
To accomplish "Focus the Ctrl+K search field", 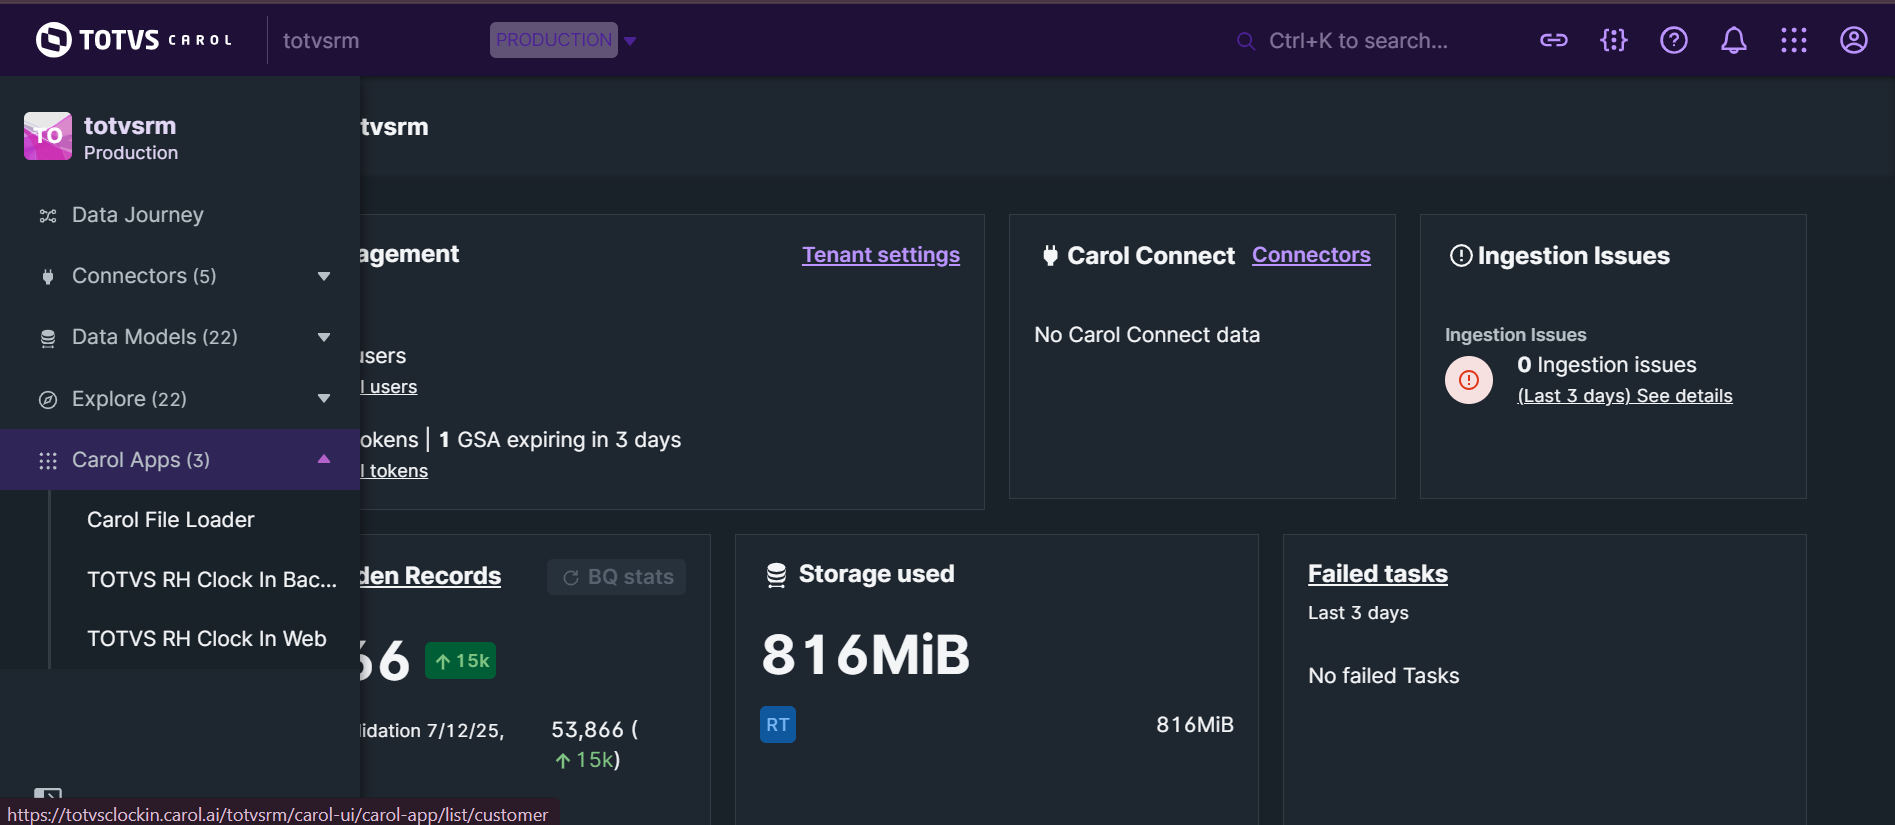I will pyautogui.click(x=1357, y=41).
